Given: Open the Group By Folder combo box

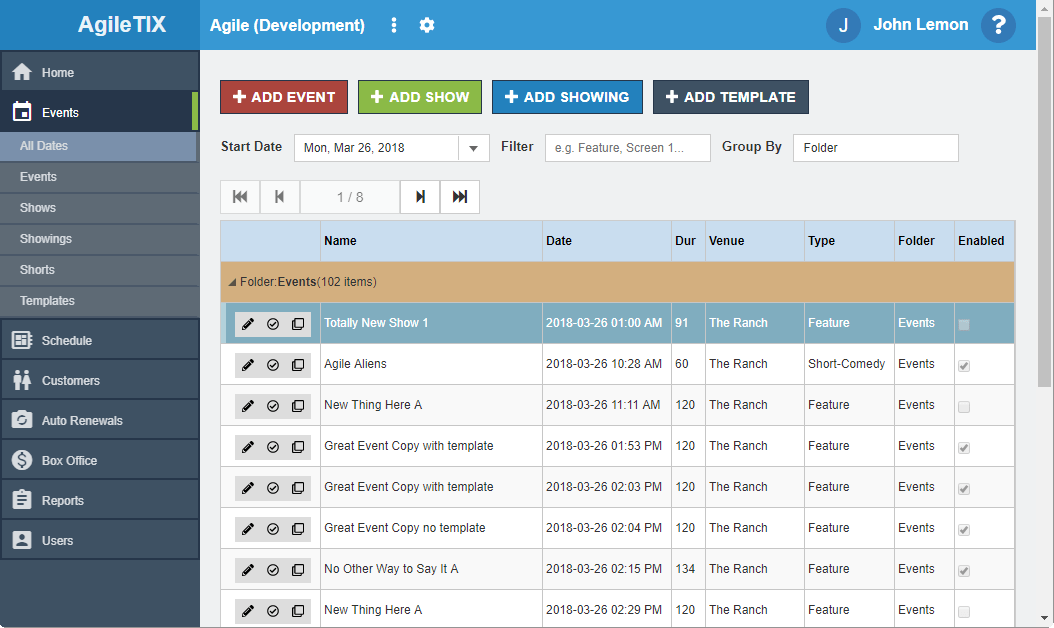Looking at the screenshot, I should pos(875,148).
